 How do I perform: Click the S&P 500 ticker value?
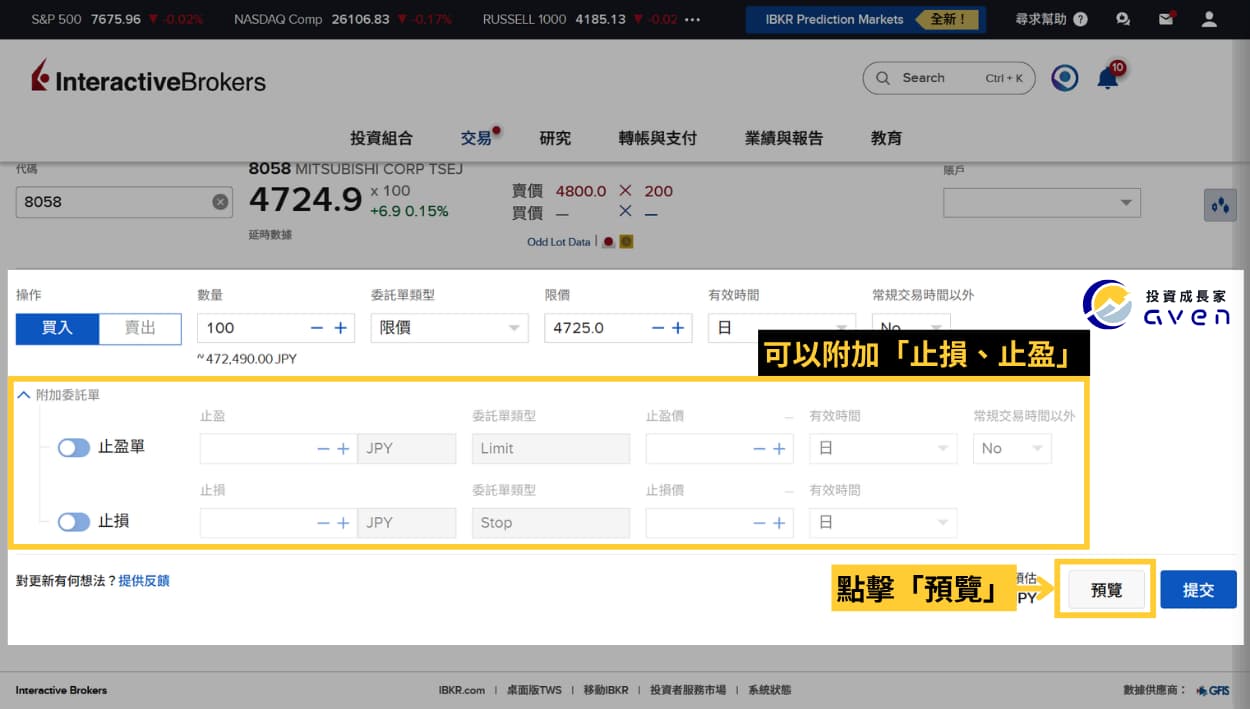point(116,19)
